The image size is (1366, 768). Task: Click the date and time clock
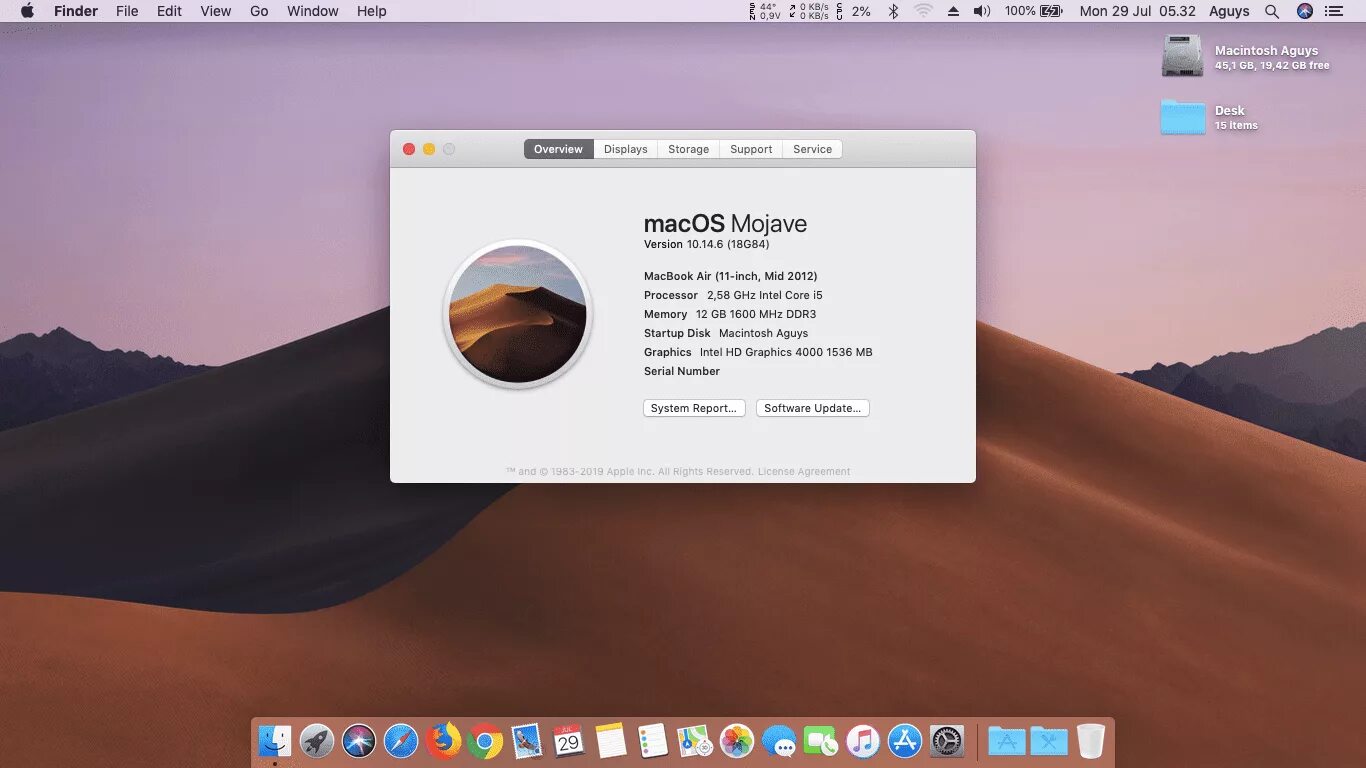(1138, 11)
